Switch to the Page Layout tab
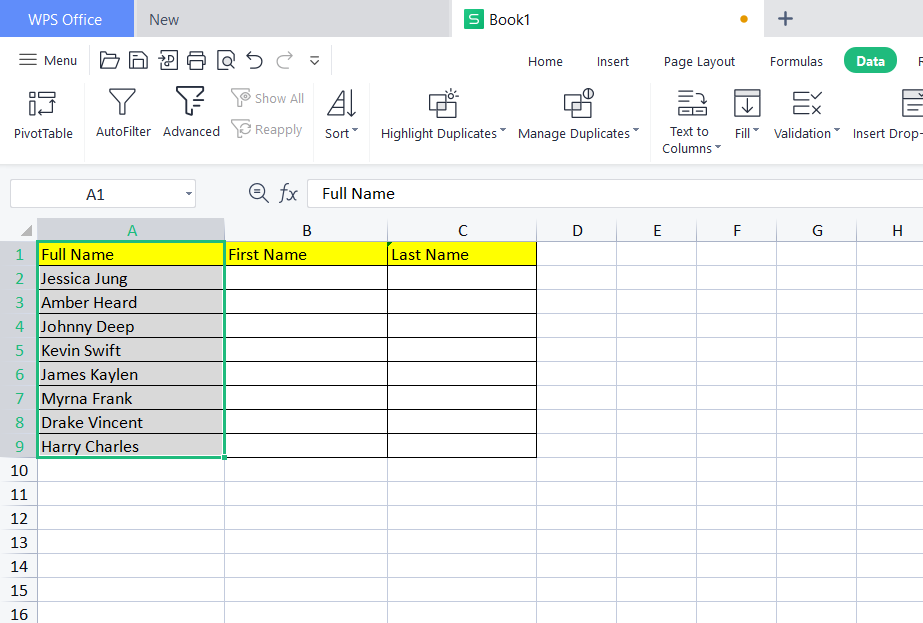This screenshot has height=623, width=923. tap(699, 61)
